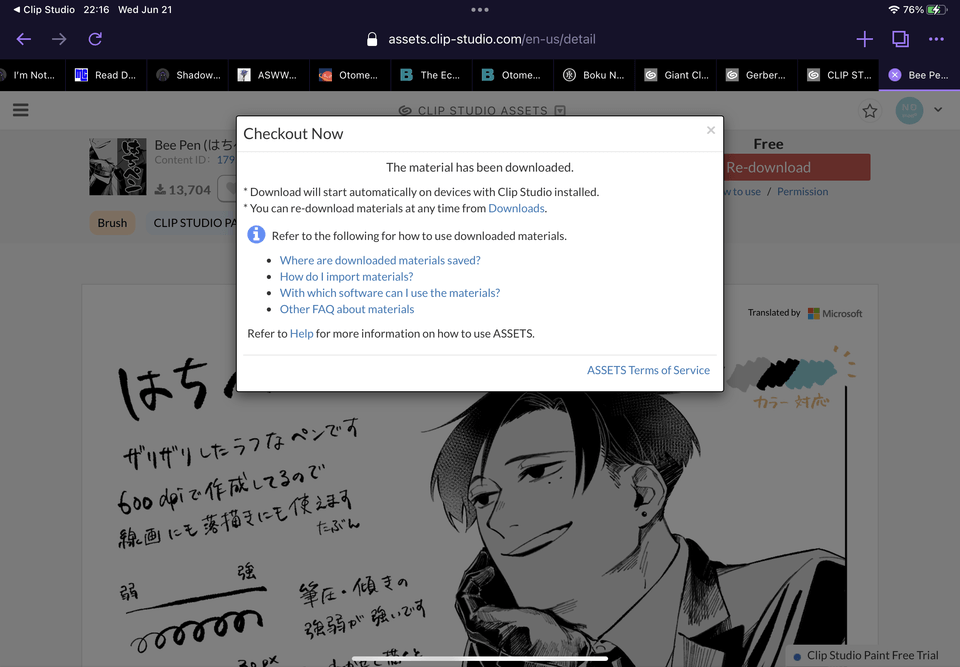Screen dimensions: 960x667
Task: Open "Where are downloaded materials saved?" link
Action: [x=380, y=260]
